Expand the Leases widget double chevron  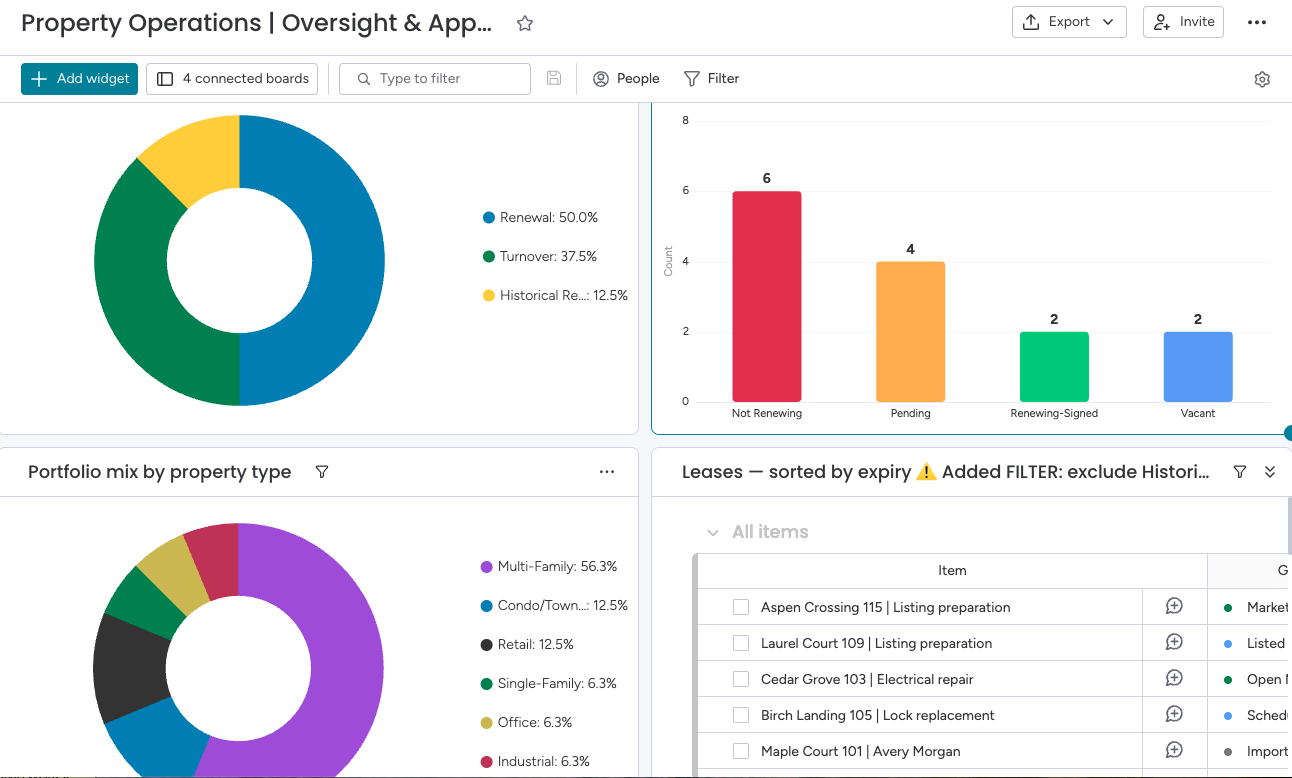tap(1270, 472)
